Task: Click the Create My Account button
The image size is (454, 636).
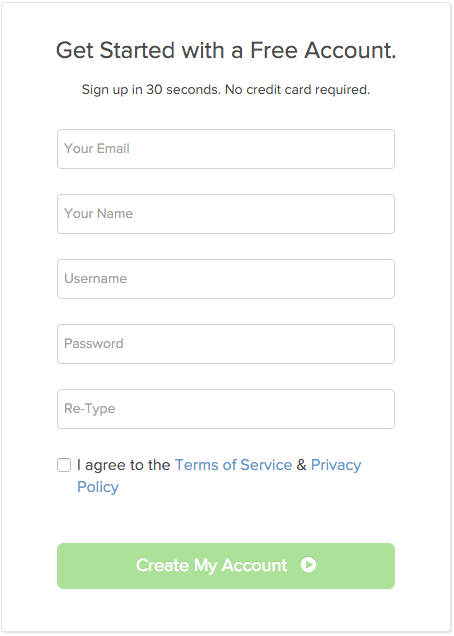Action: click(226, 566)
